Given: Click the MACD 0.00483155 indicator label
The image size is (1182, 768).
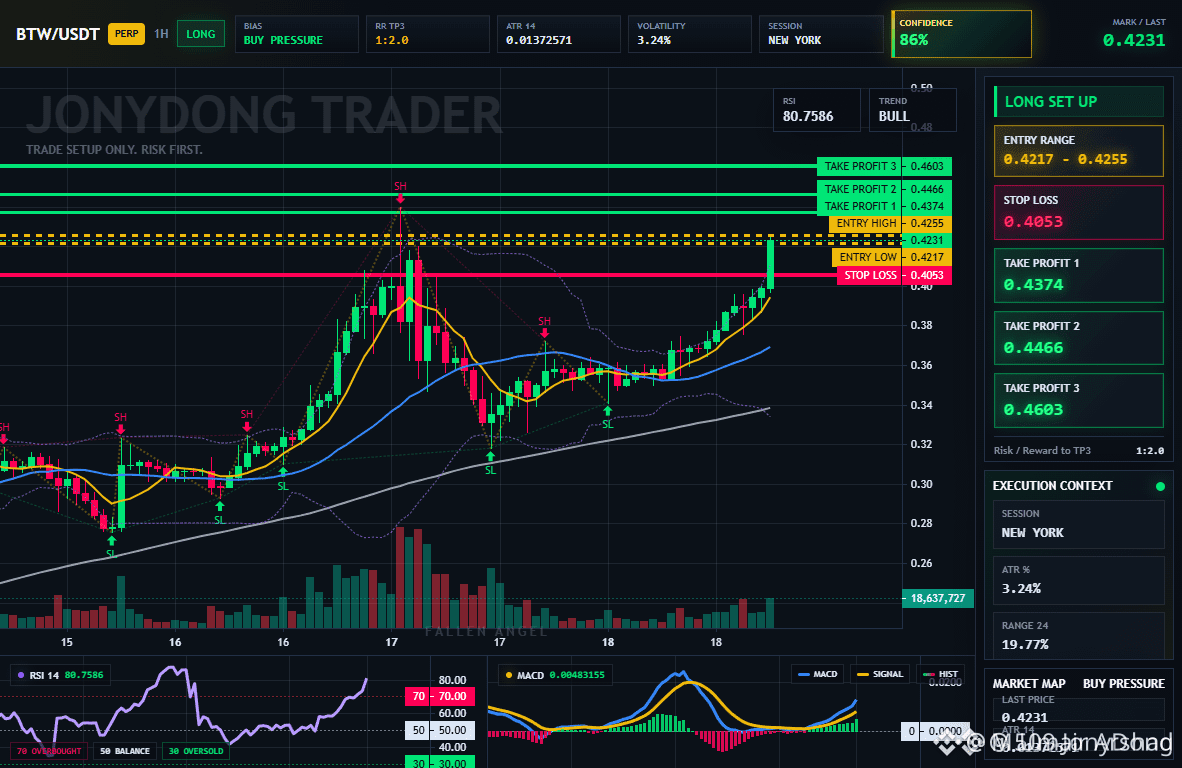Looking at the screenshot, I should [554, 675].
